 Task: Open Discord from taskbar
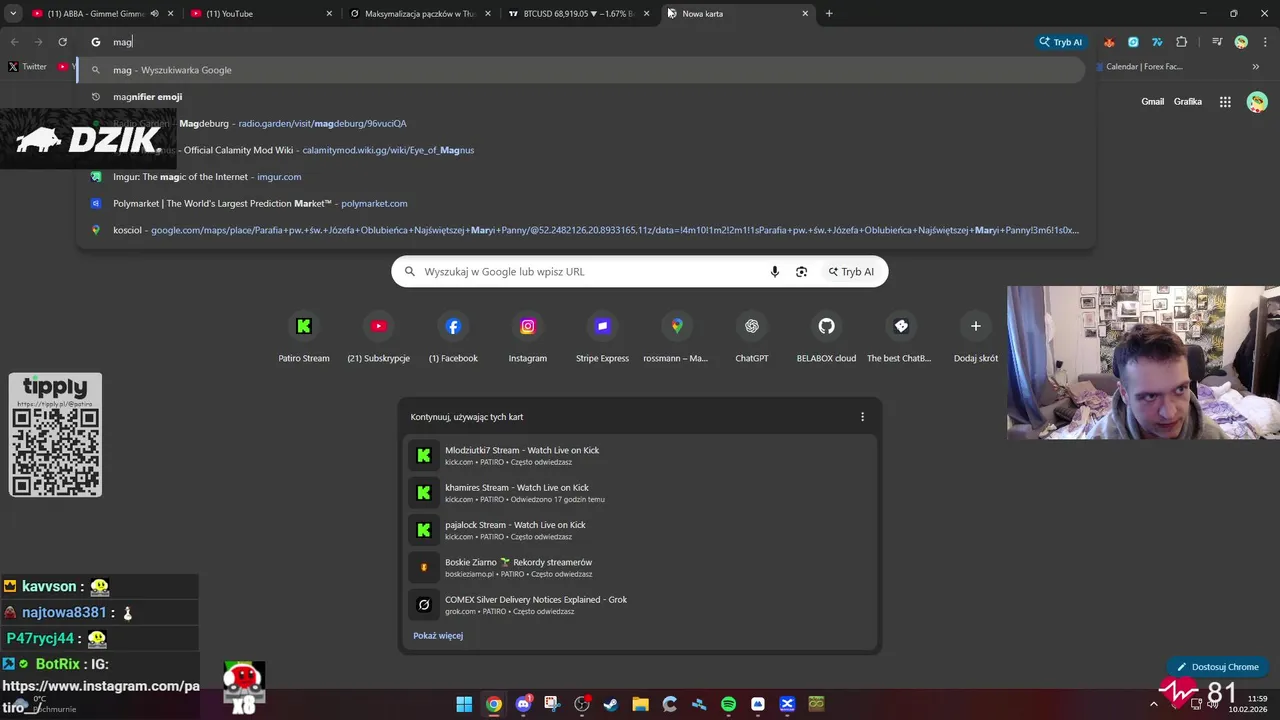[523, 704]
